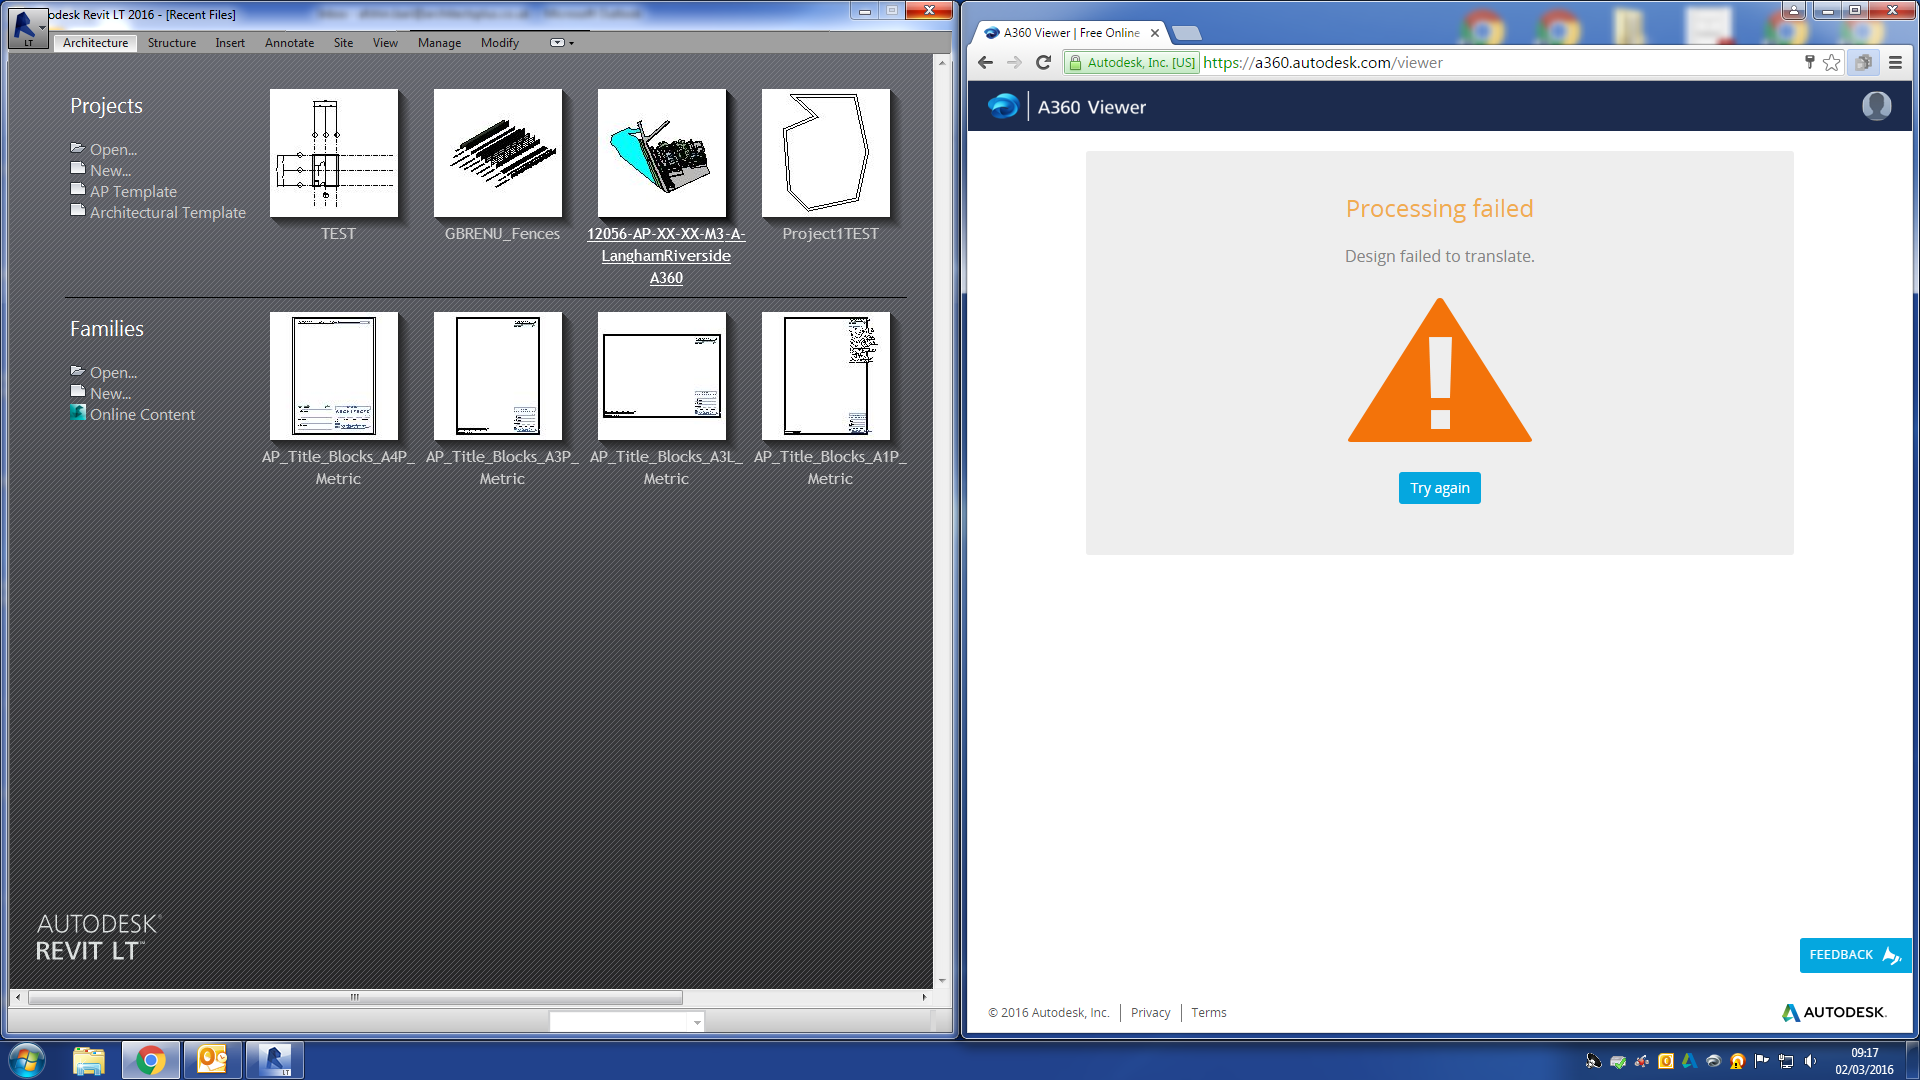The image size is (1920, 1080).
Task: Open the Revit application menu button
Action: (x=26, y=27)
